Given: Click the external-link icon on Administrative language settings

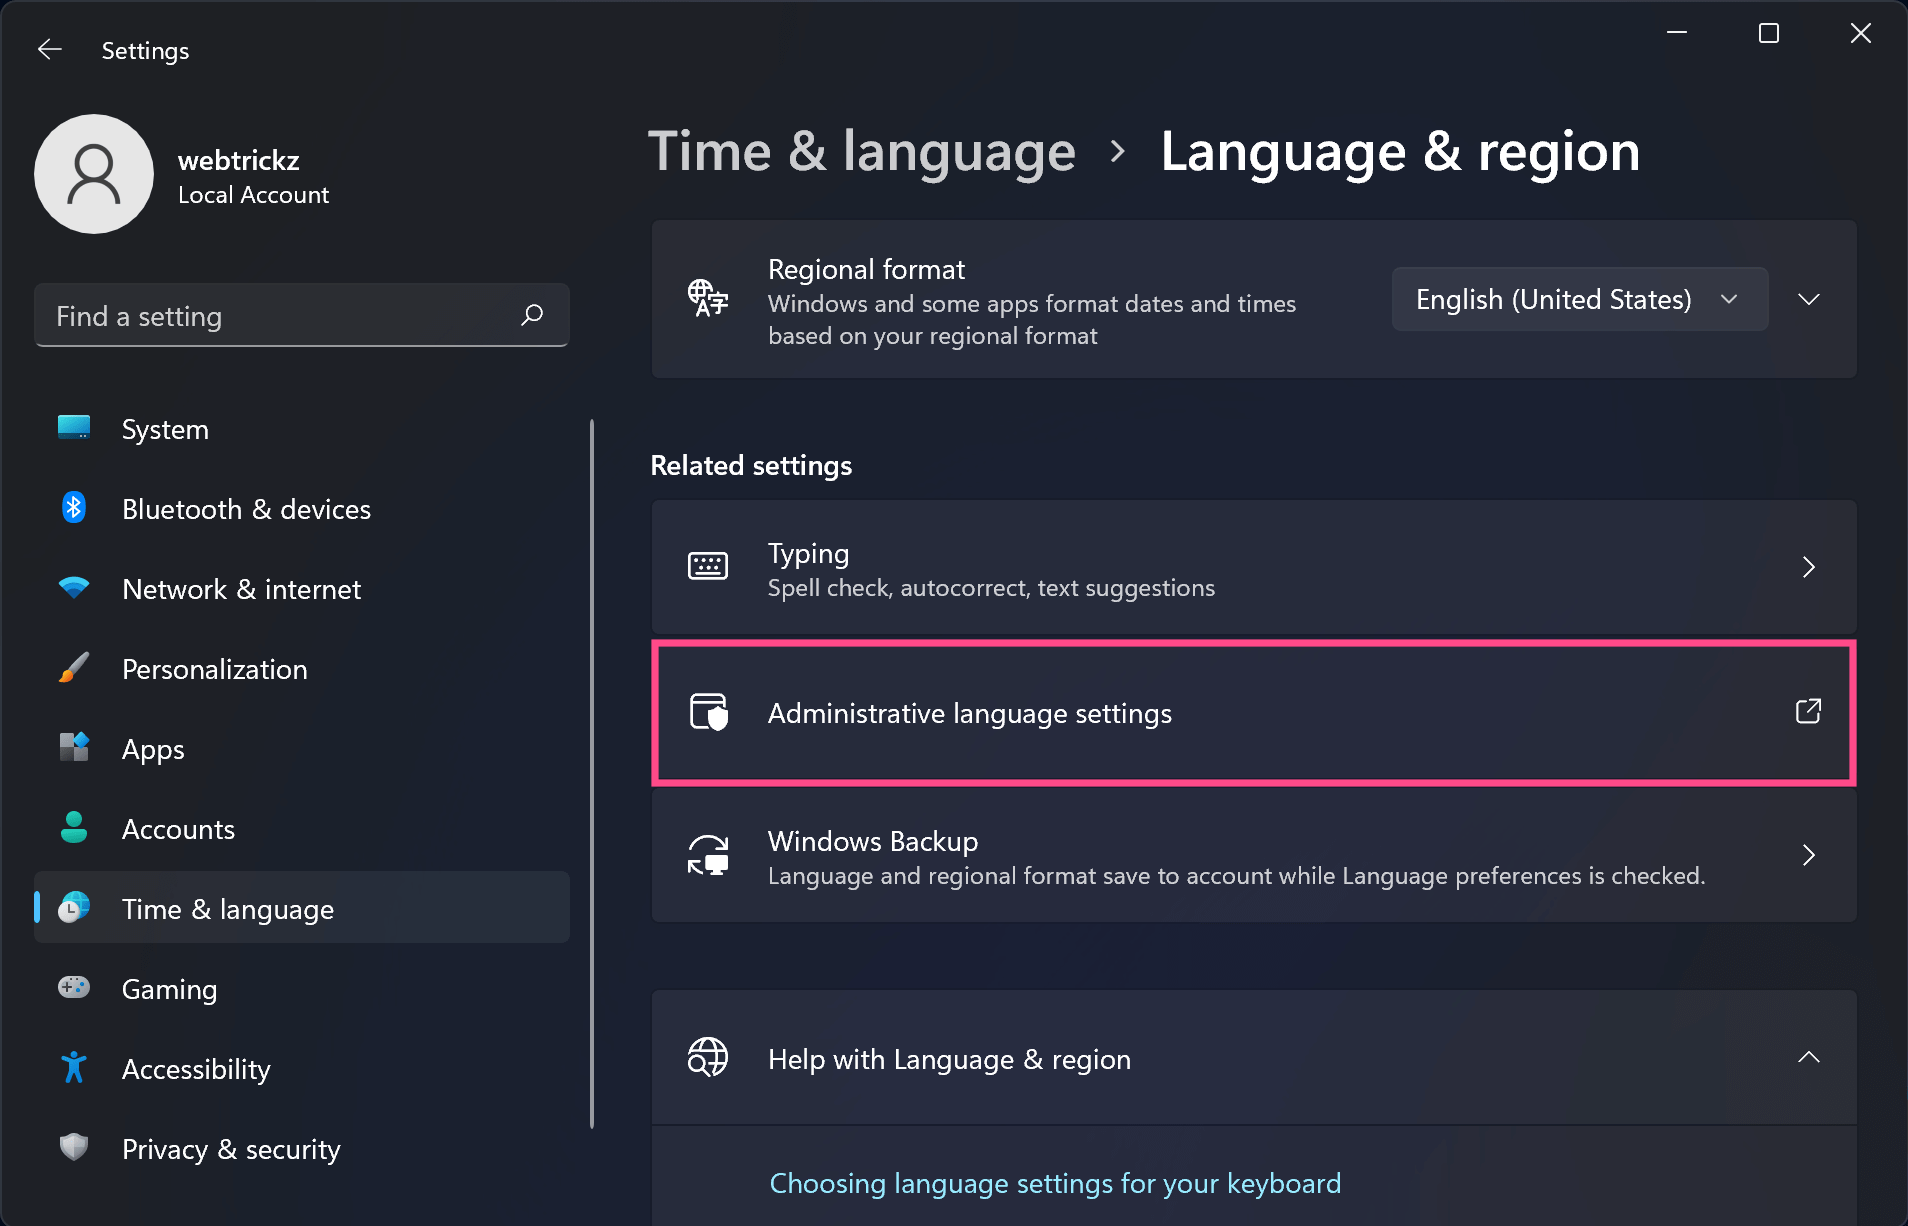Looking at the screenshot, I should tap(1808, 712).
